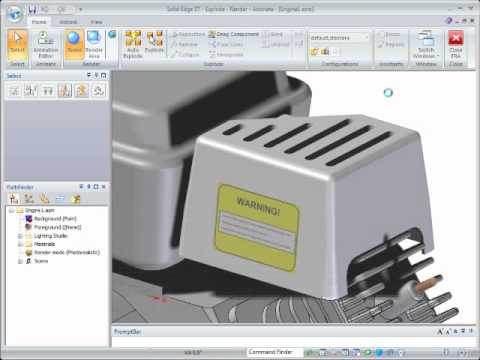Click the Render Scene sphere icon
This screenshot has width=480, height=360.
pos(74,42)
